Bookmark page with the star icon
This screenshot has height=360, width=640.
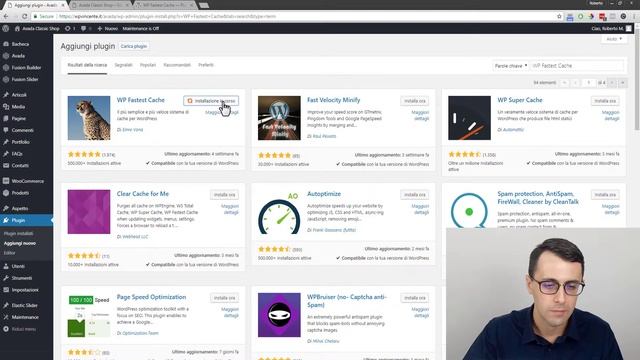[x=559, y=16]
